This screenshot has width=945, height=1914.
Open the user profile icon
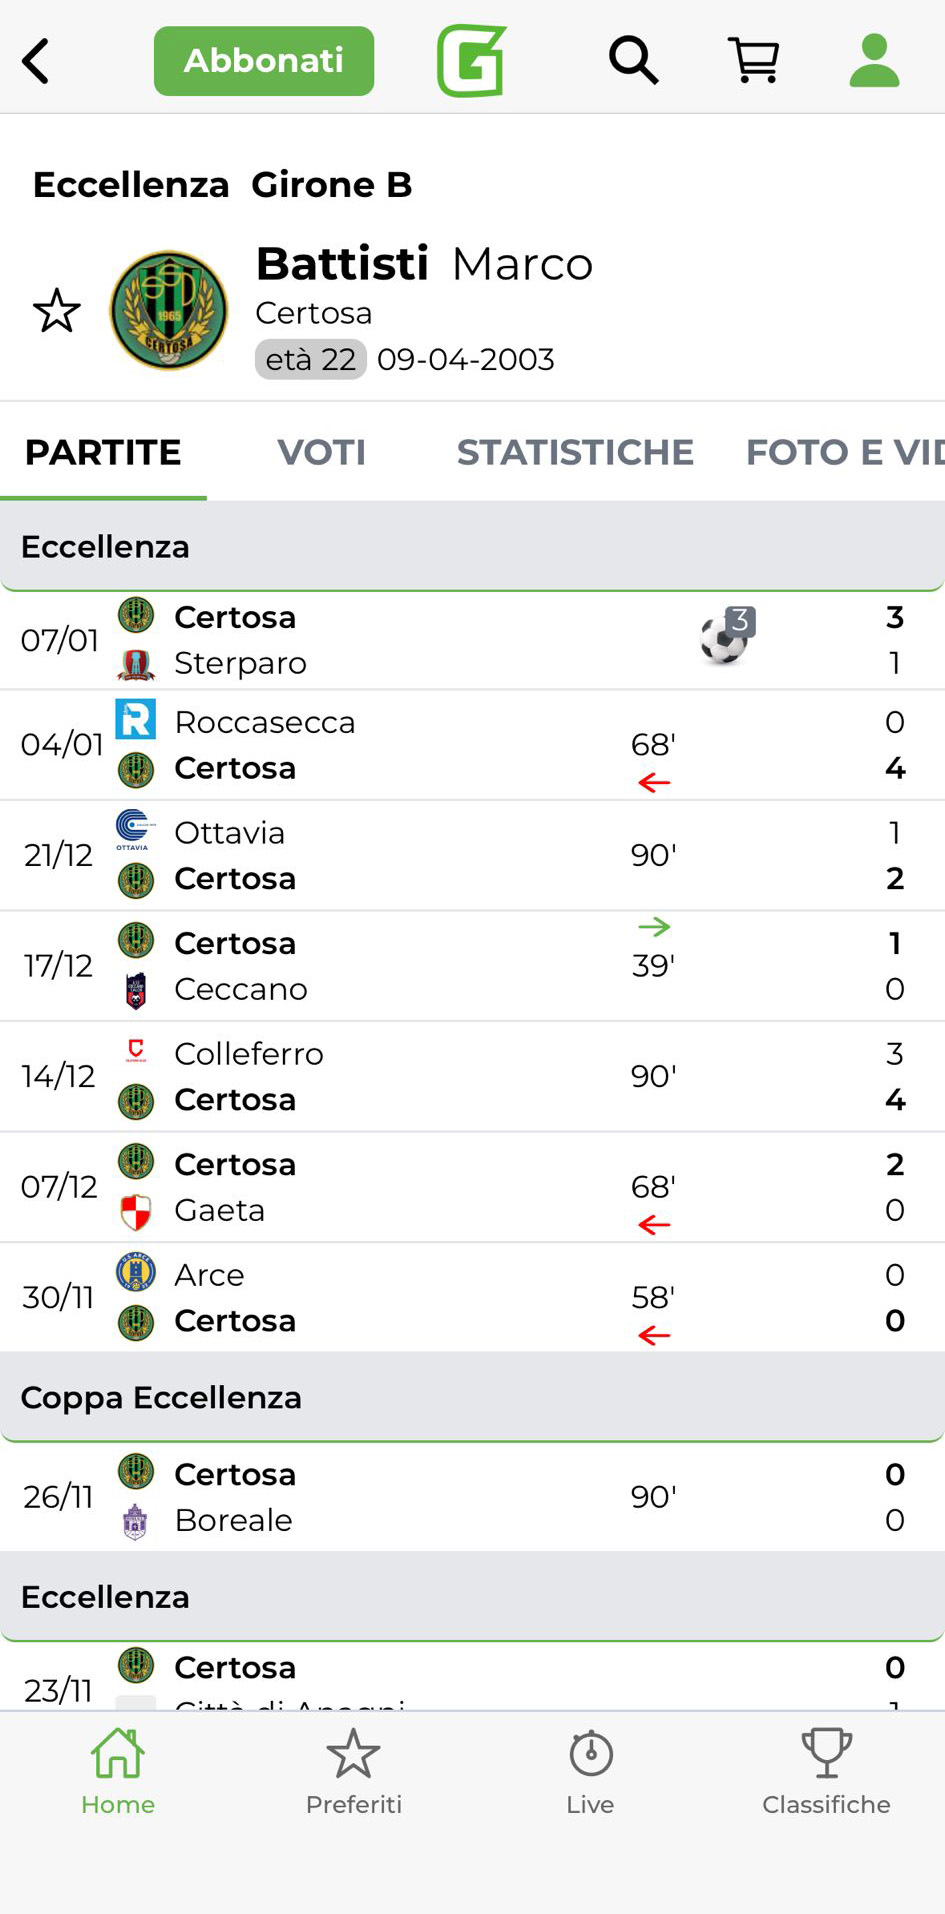(x=874, y=61)
